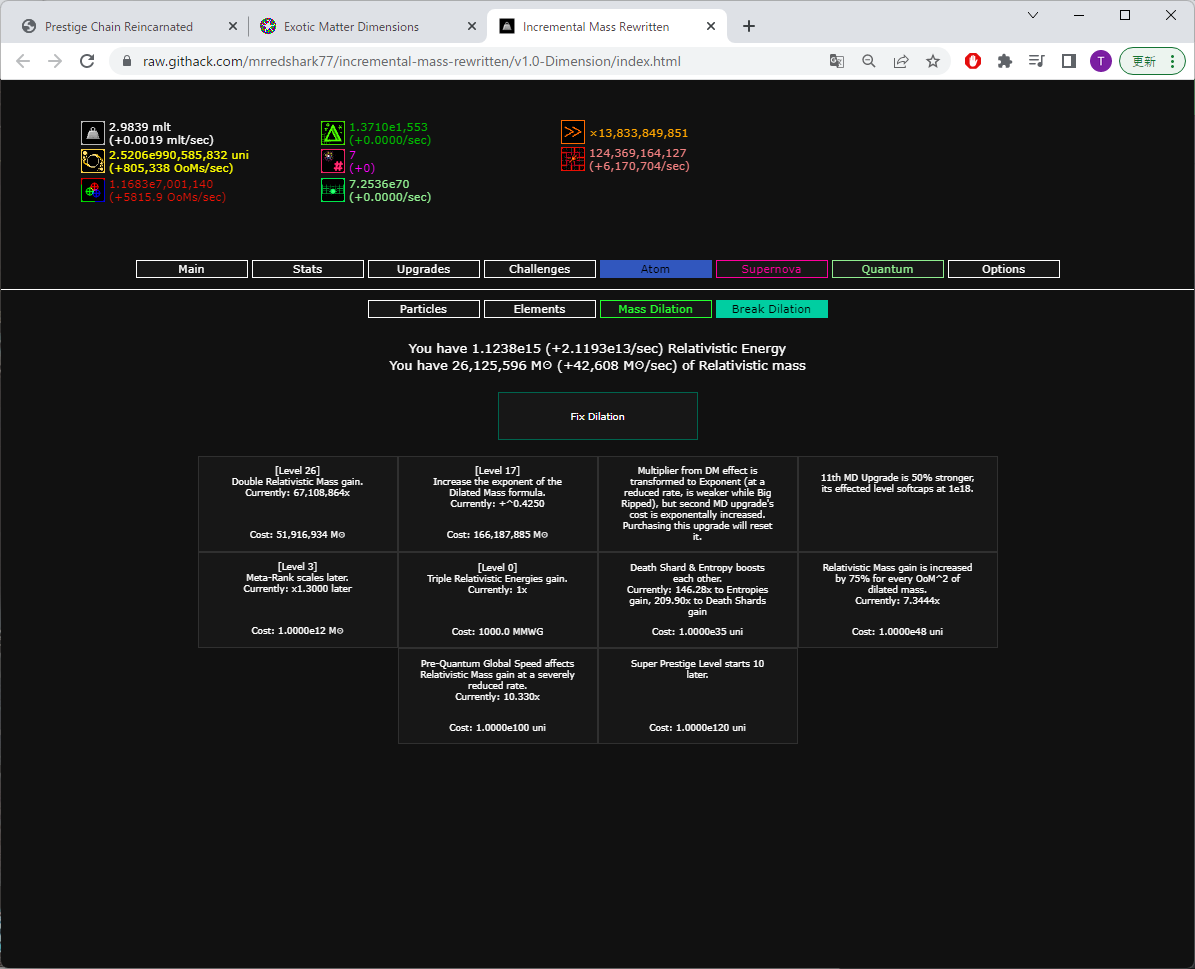Buy Super Prestige Level starts later upgrade
The width and height of the screenshot is (1195, 969).
pos(697,696)
